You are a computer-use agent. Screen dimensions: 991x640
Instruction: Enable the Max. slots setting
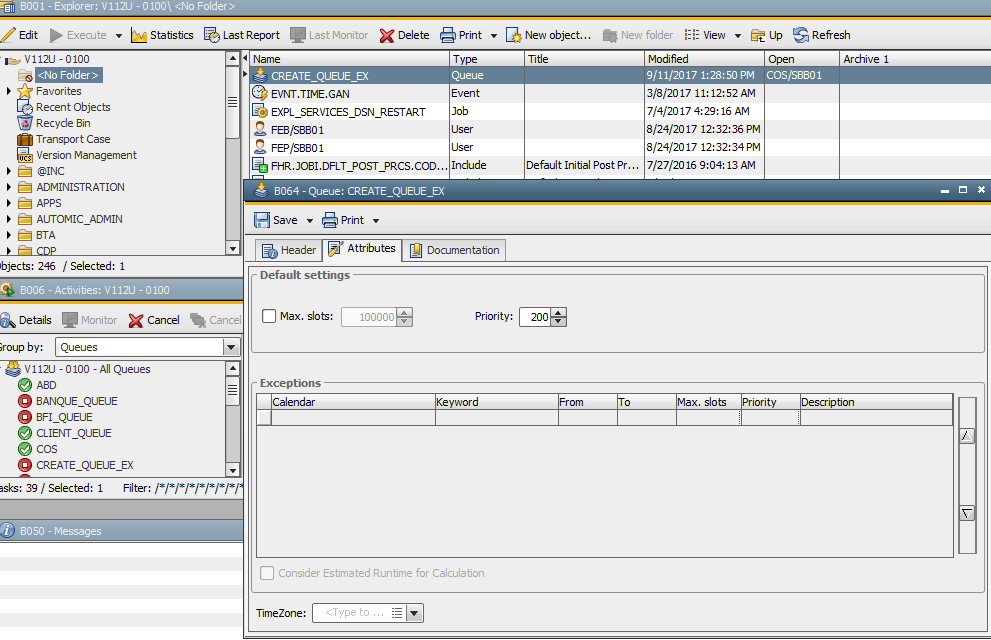(268, 315)
